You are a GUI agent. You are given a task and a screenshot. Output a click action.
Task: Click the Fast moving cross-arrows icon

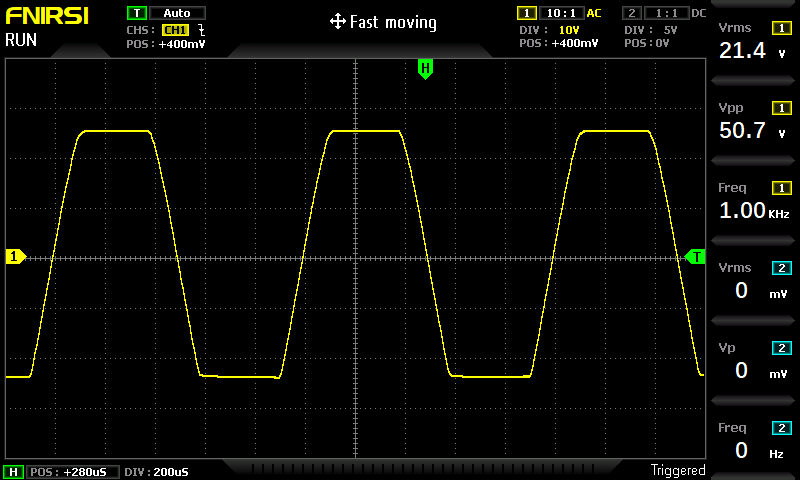click(338, 22)
